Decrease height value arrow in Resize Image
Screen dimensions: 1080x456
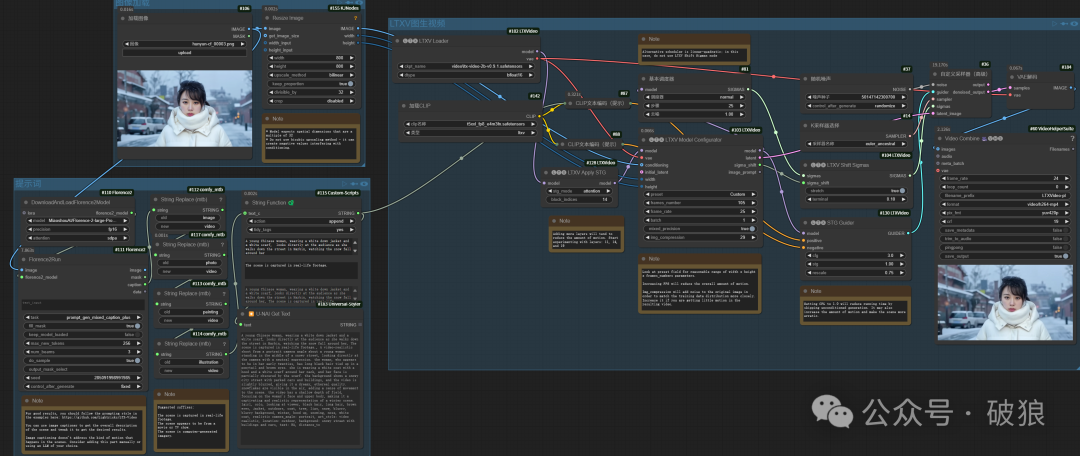(269, 66)
